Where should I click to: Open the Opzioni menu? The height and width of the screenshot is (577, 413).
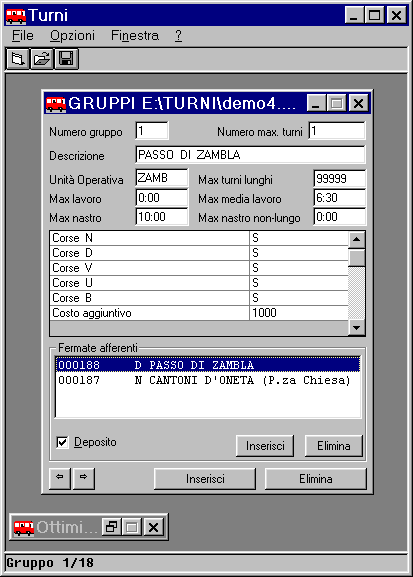point(72,36)
